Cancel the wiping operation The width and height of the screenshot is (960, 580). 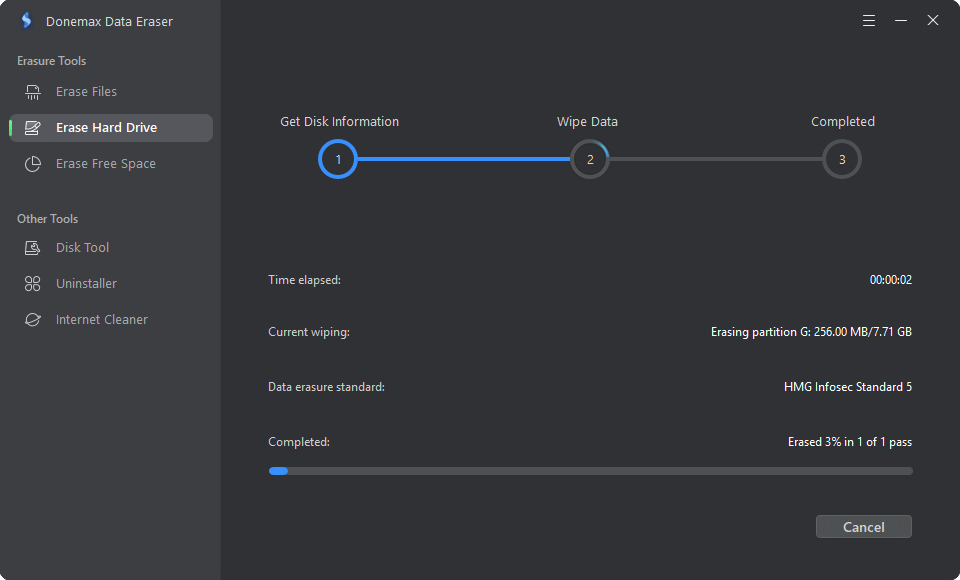(863, 527)
